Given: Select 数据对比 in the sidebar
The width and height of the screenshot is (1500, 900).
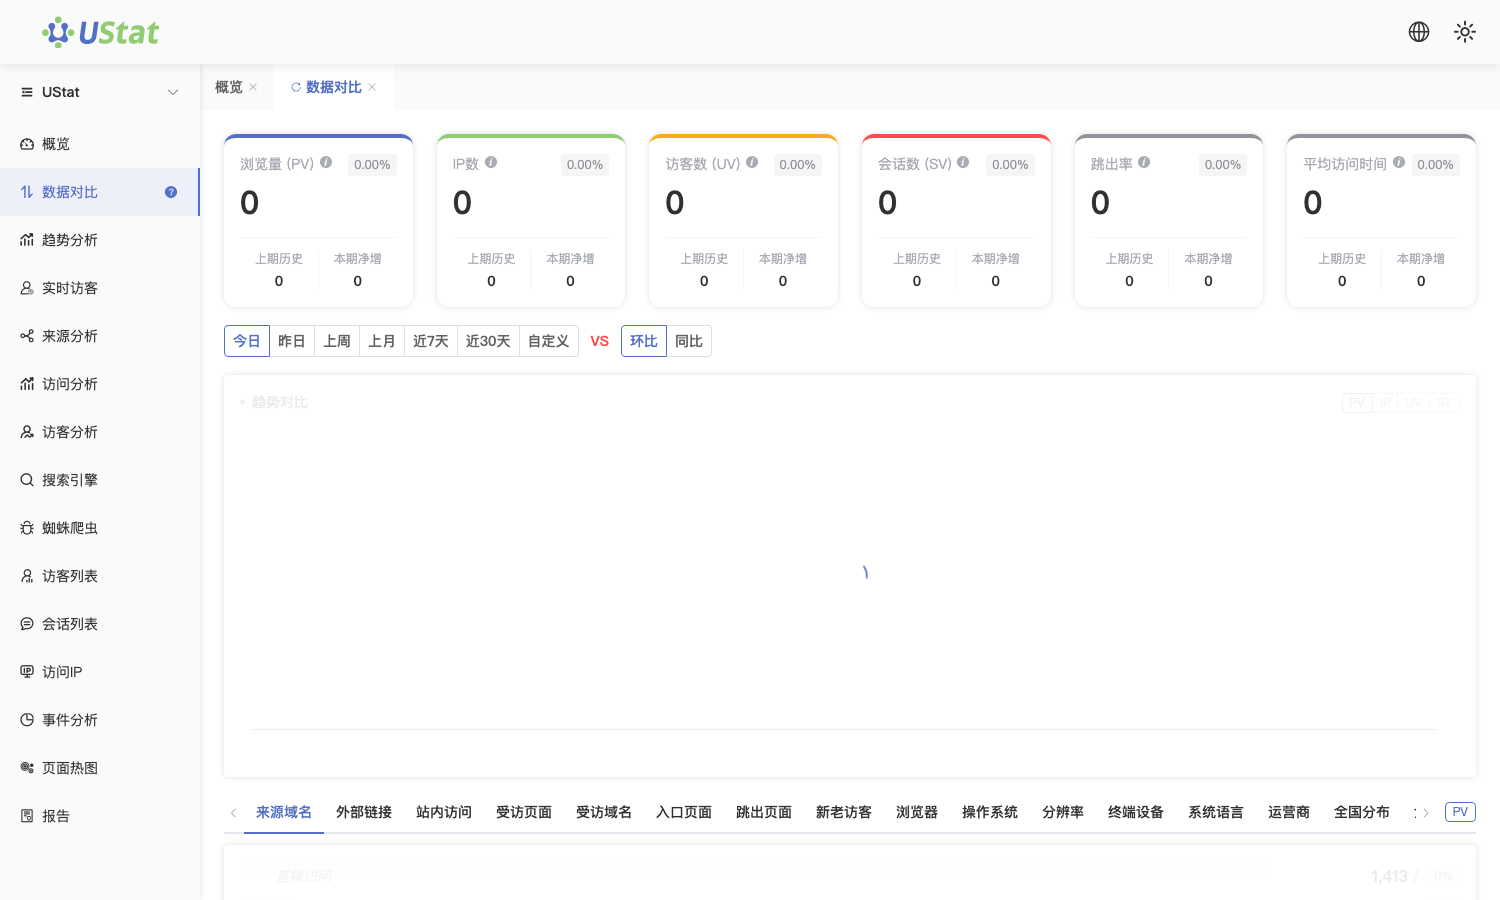Looking at the screenshot, I should pyautogui.click(x=100, y=192).
